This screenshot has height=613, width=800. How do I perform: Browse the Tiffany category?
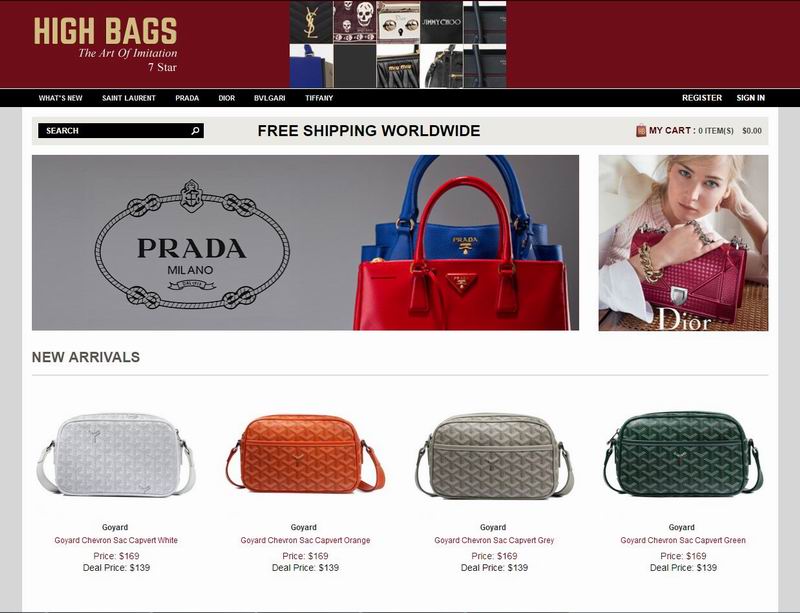tap(319, 98)
